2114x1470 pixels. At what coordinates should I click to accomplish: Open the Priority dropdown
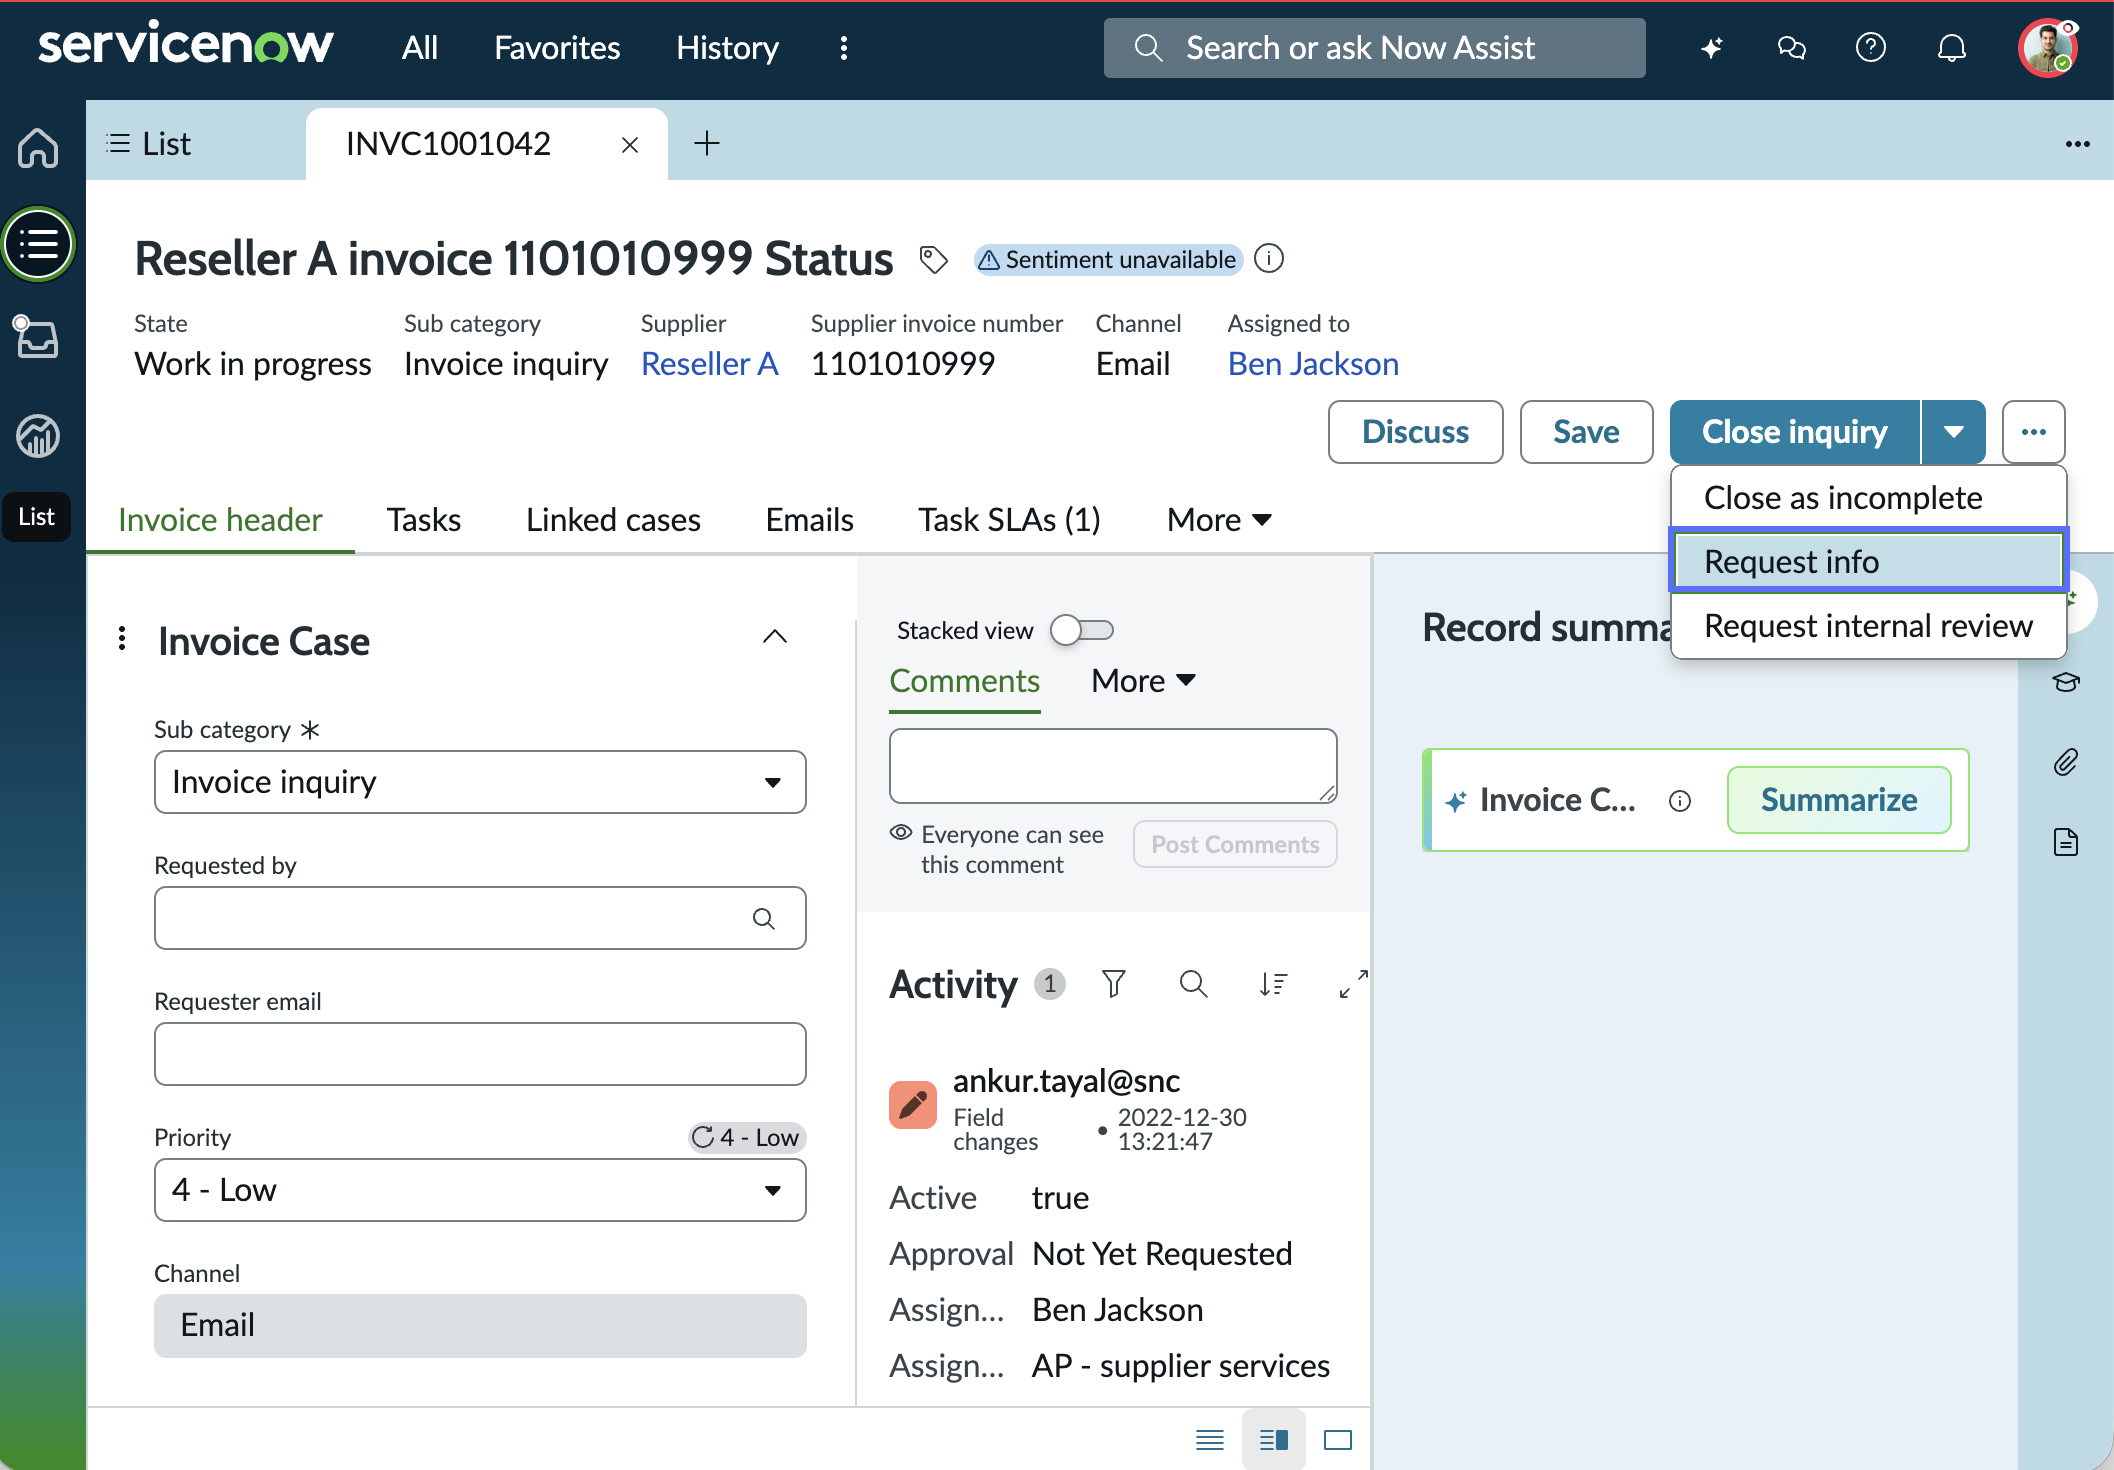(x=480, y=1190)
